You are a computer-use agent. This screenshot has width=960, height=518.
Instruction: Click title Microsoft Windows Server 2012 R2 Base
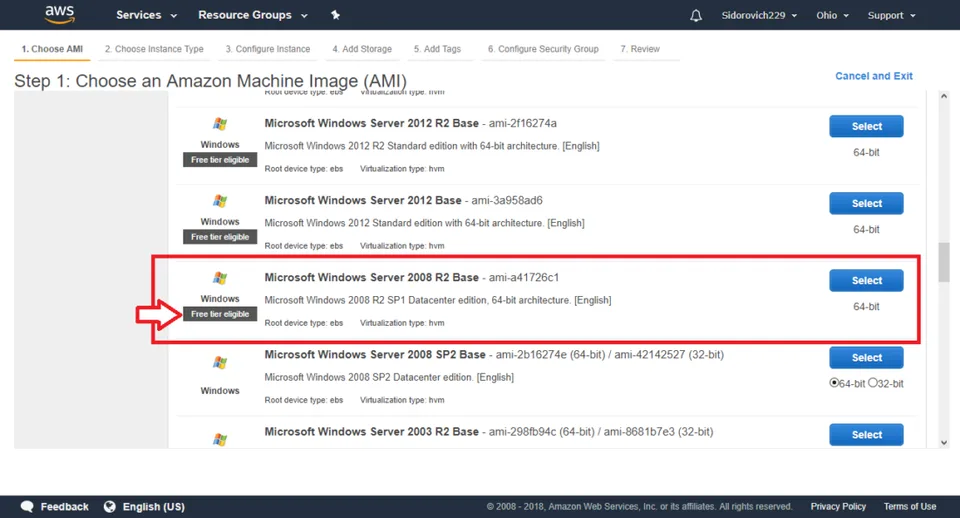click(x=372, y=123)
